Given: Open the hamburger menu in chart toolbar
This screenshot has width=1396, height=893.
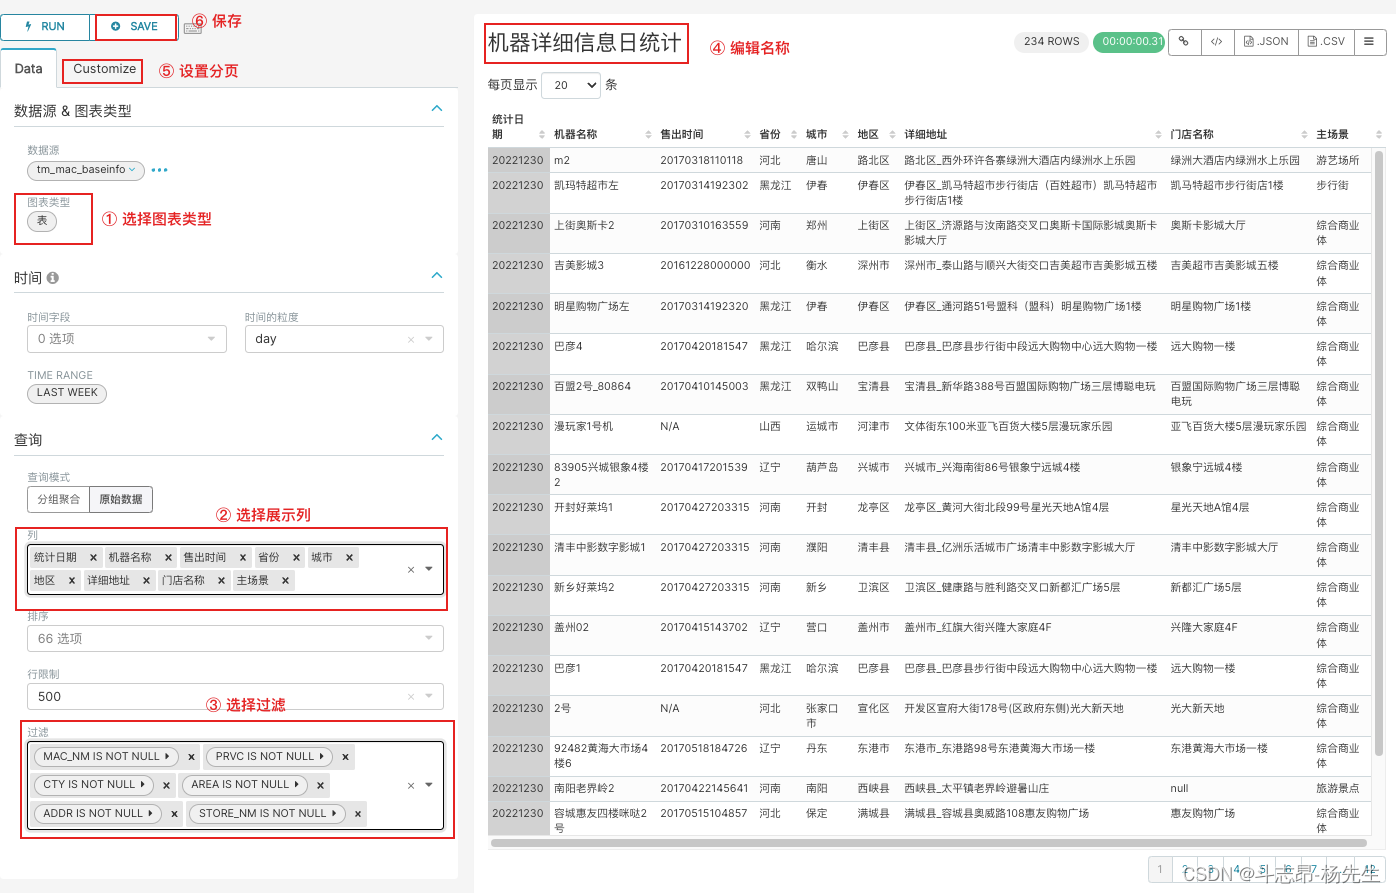Looking at the screenshot, I should [1369, 41].
